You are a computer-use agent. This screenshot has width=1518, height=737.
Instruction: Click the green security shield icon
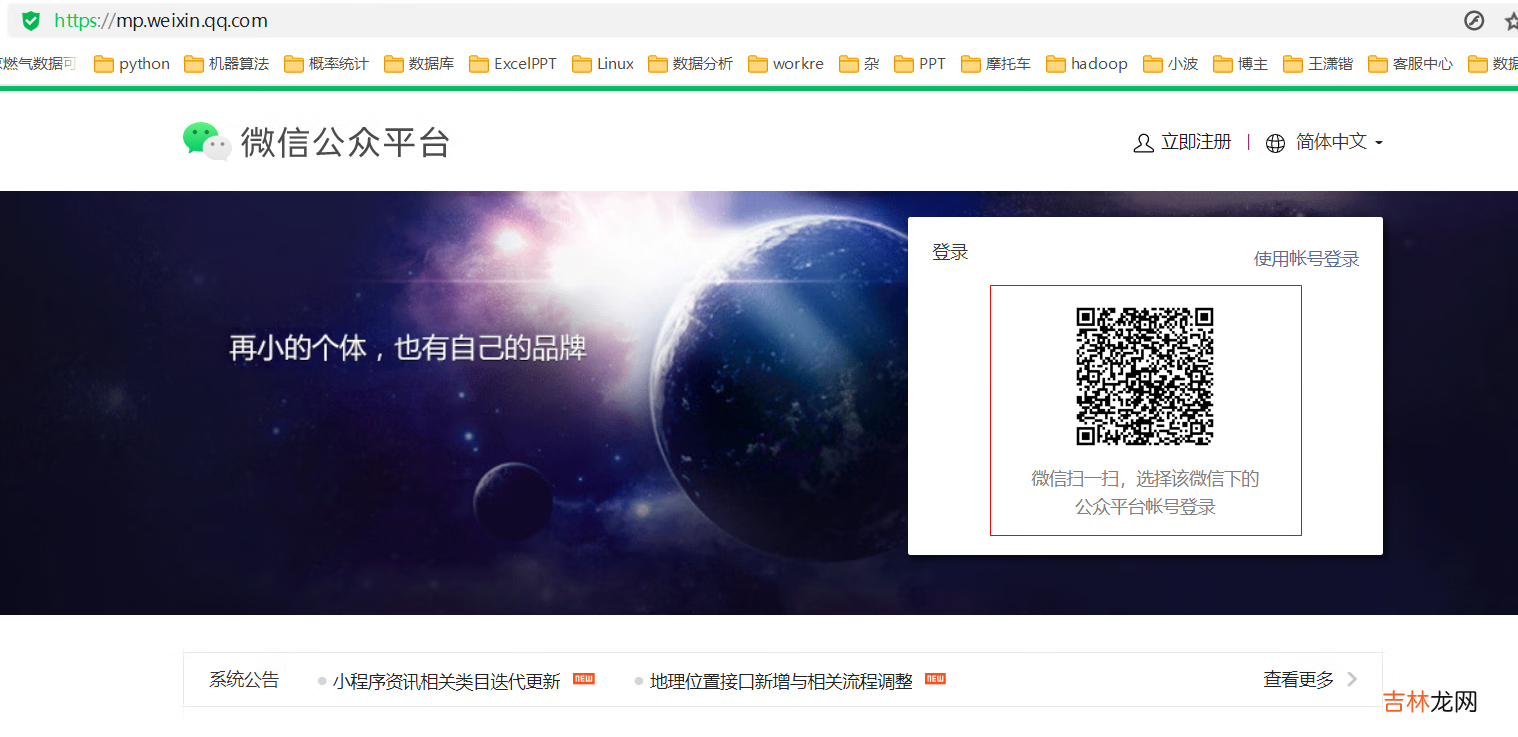(x=31, y=20)
